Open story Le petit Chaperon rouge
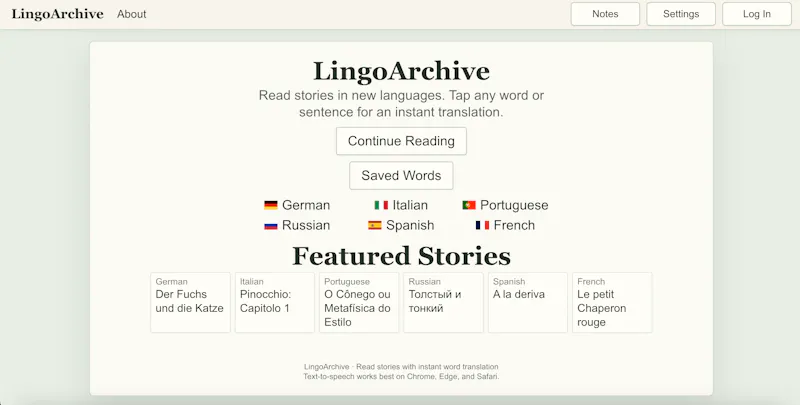The width and height of the screenshot is (800, 405). 612,302
